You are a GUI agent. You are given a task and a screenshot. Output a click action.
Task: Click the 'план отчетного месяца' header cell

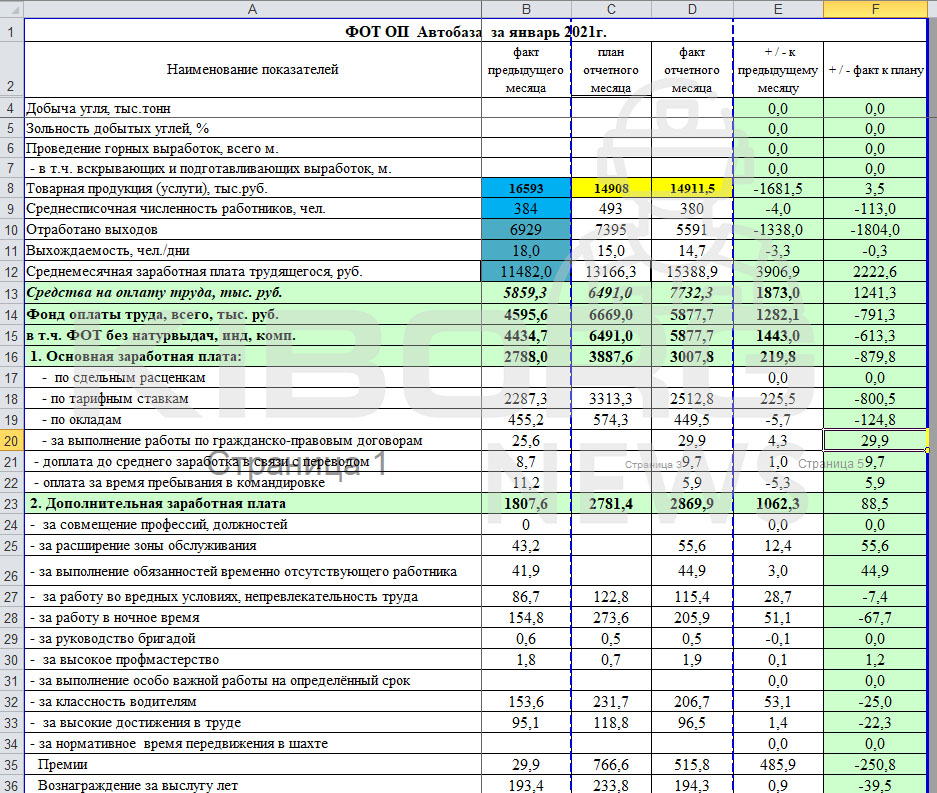coord(611,69)
